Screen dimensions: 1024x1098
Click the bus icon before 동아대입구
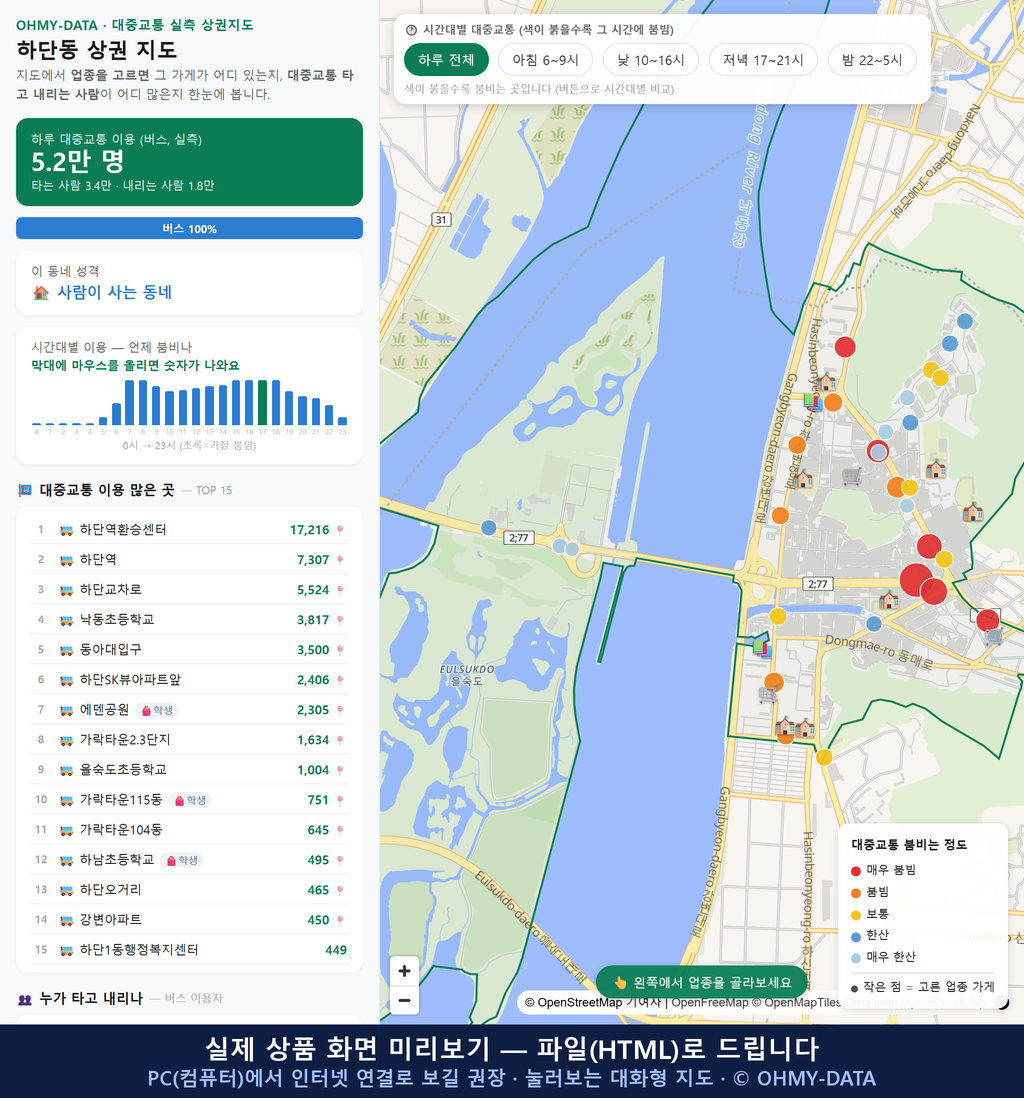tap(66, 650)
